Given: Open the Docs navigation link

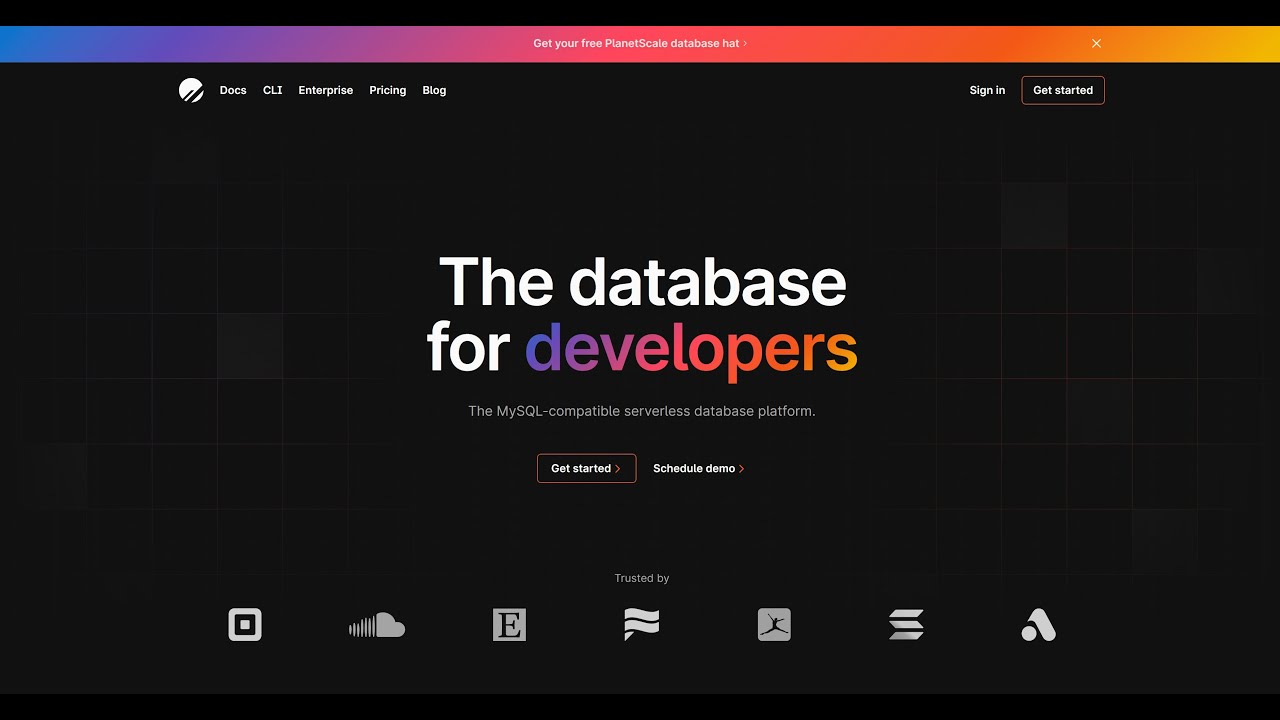Looking at the screenshot, I should click(233, 90).
